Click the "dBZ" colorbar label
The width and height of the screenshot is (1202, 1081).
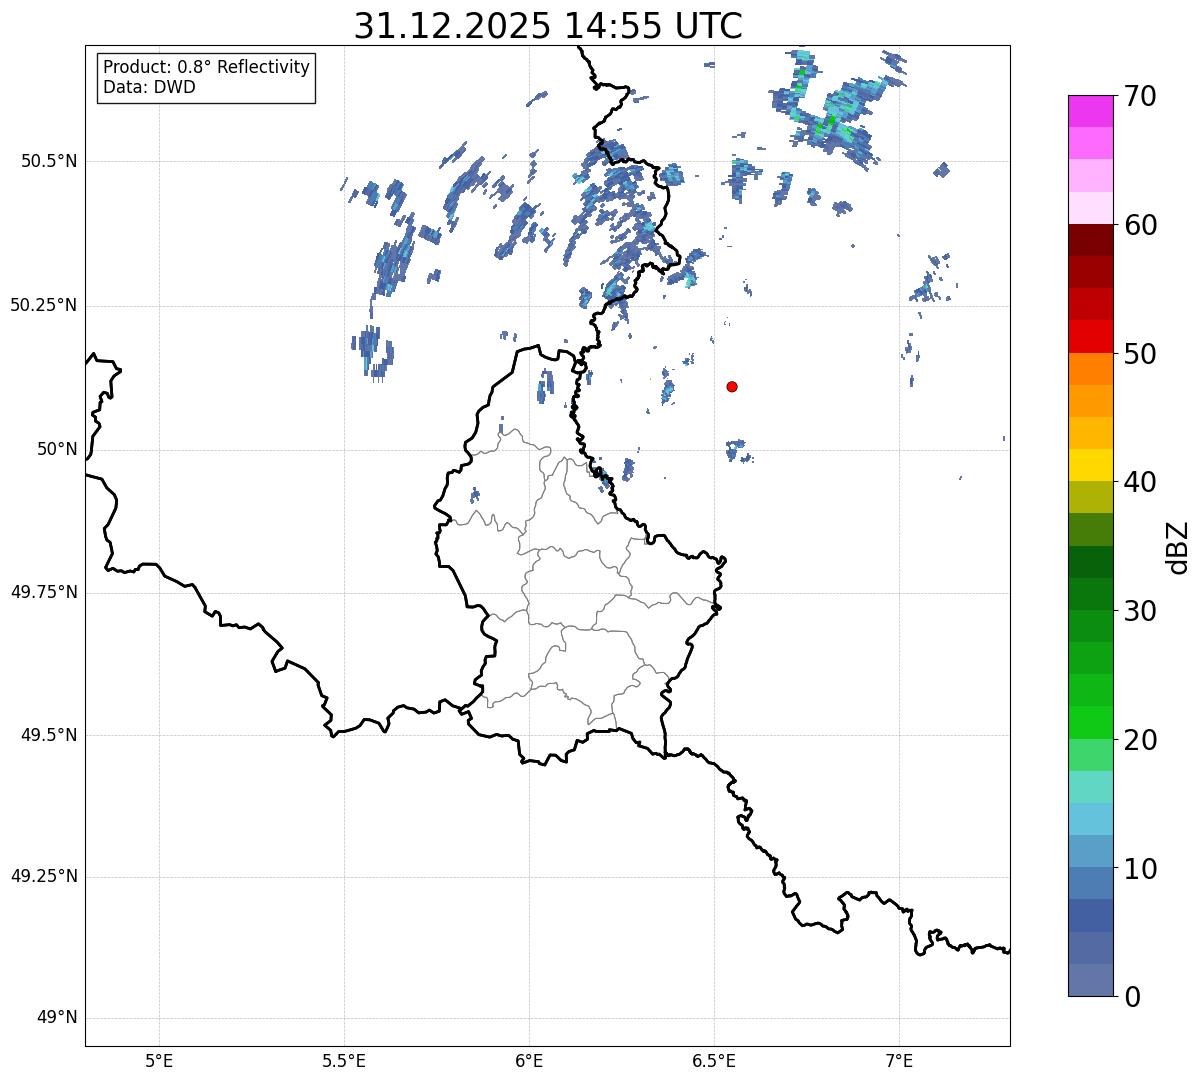[x=1178, y=547]
